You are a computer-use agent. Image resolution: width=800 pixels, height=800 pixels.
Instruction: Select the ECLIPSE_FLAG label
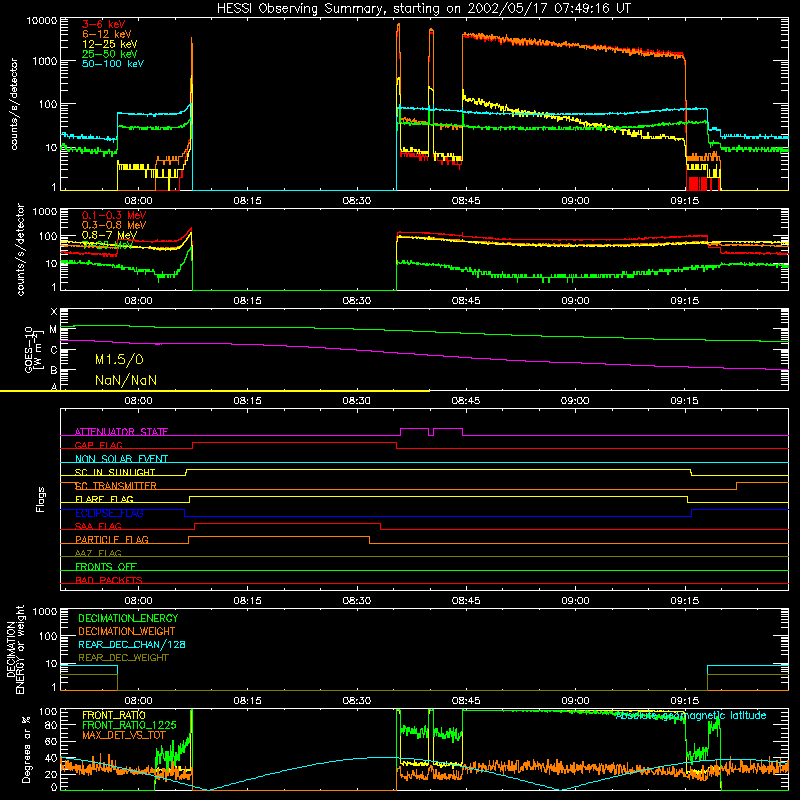(109, 513)
